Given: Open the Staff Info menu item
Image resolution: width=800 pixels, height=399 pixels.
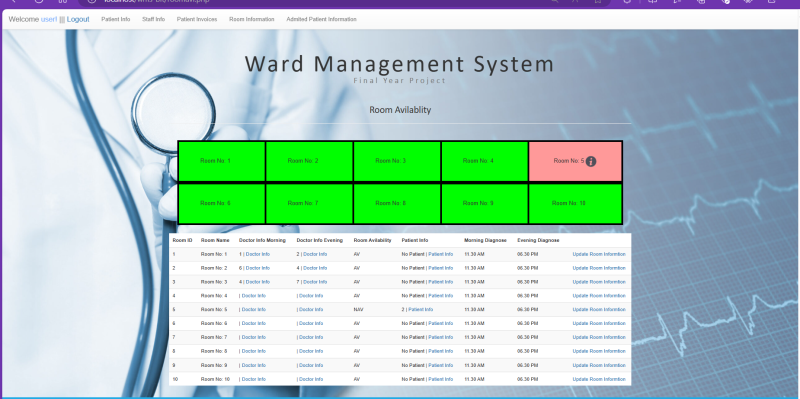Looking at the screenshot, I should (153, 19).
